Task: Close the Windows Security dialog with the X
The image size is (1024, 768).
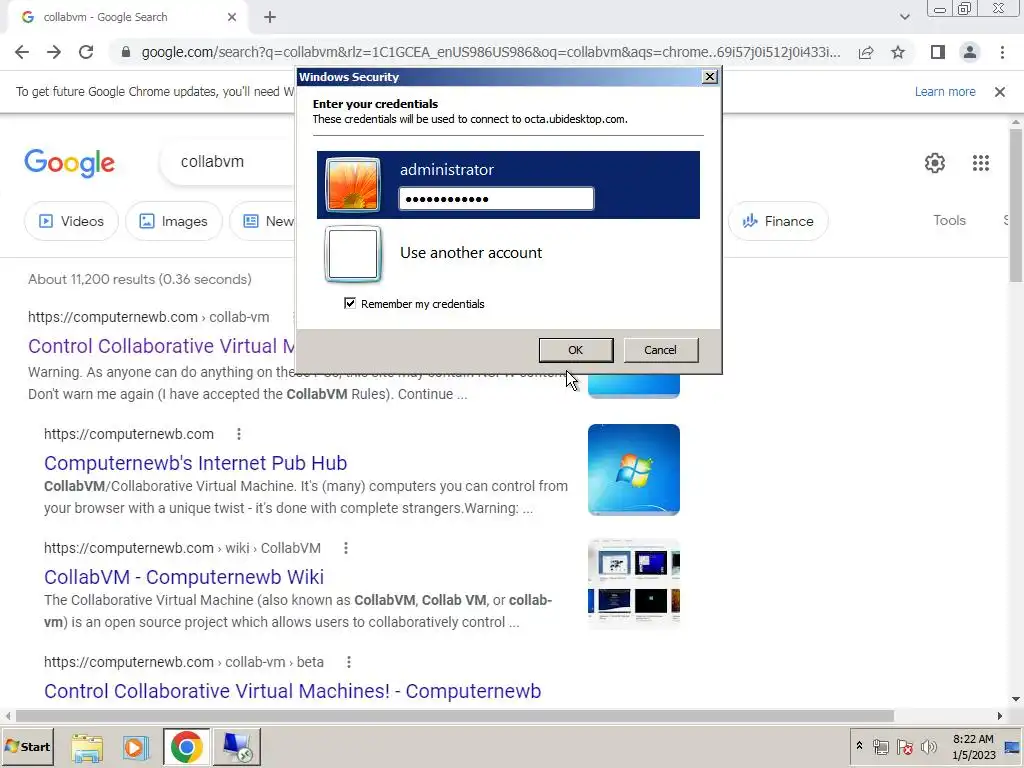Action: pos(710,77)
